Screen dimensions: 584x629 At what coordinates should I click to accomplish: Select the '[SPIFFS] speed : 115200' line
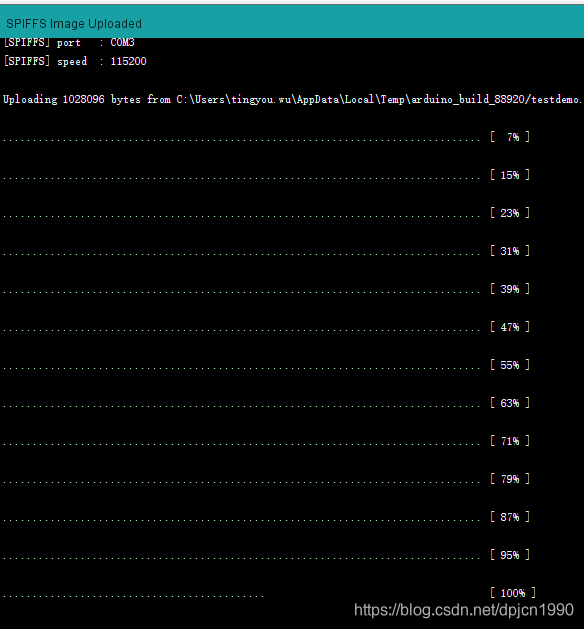[x=75, y=61]
